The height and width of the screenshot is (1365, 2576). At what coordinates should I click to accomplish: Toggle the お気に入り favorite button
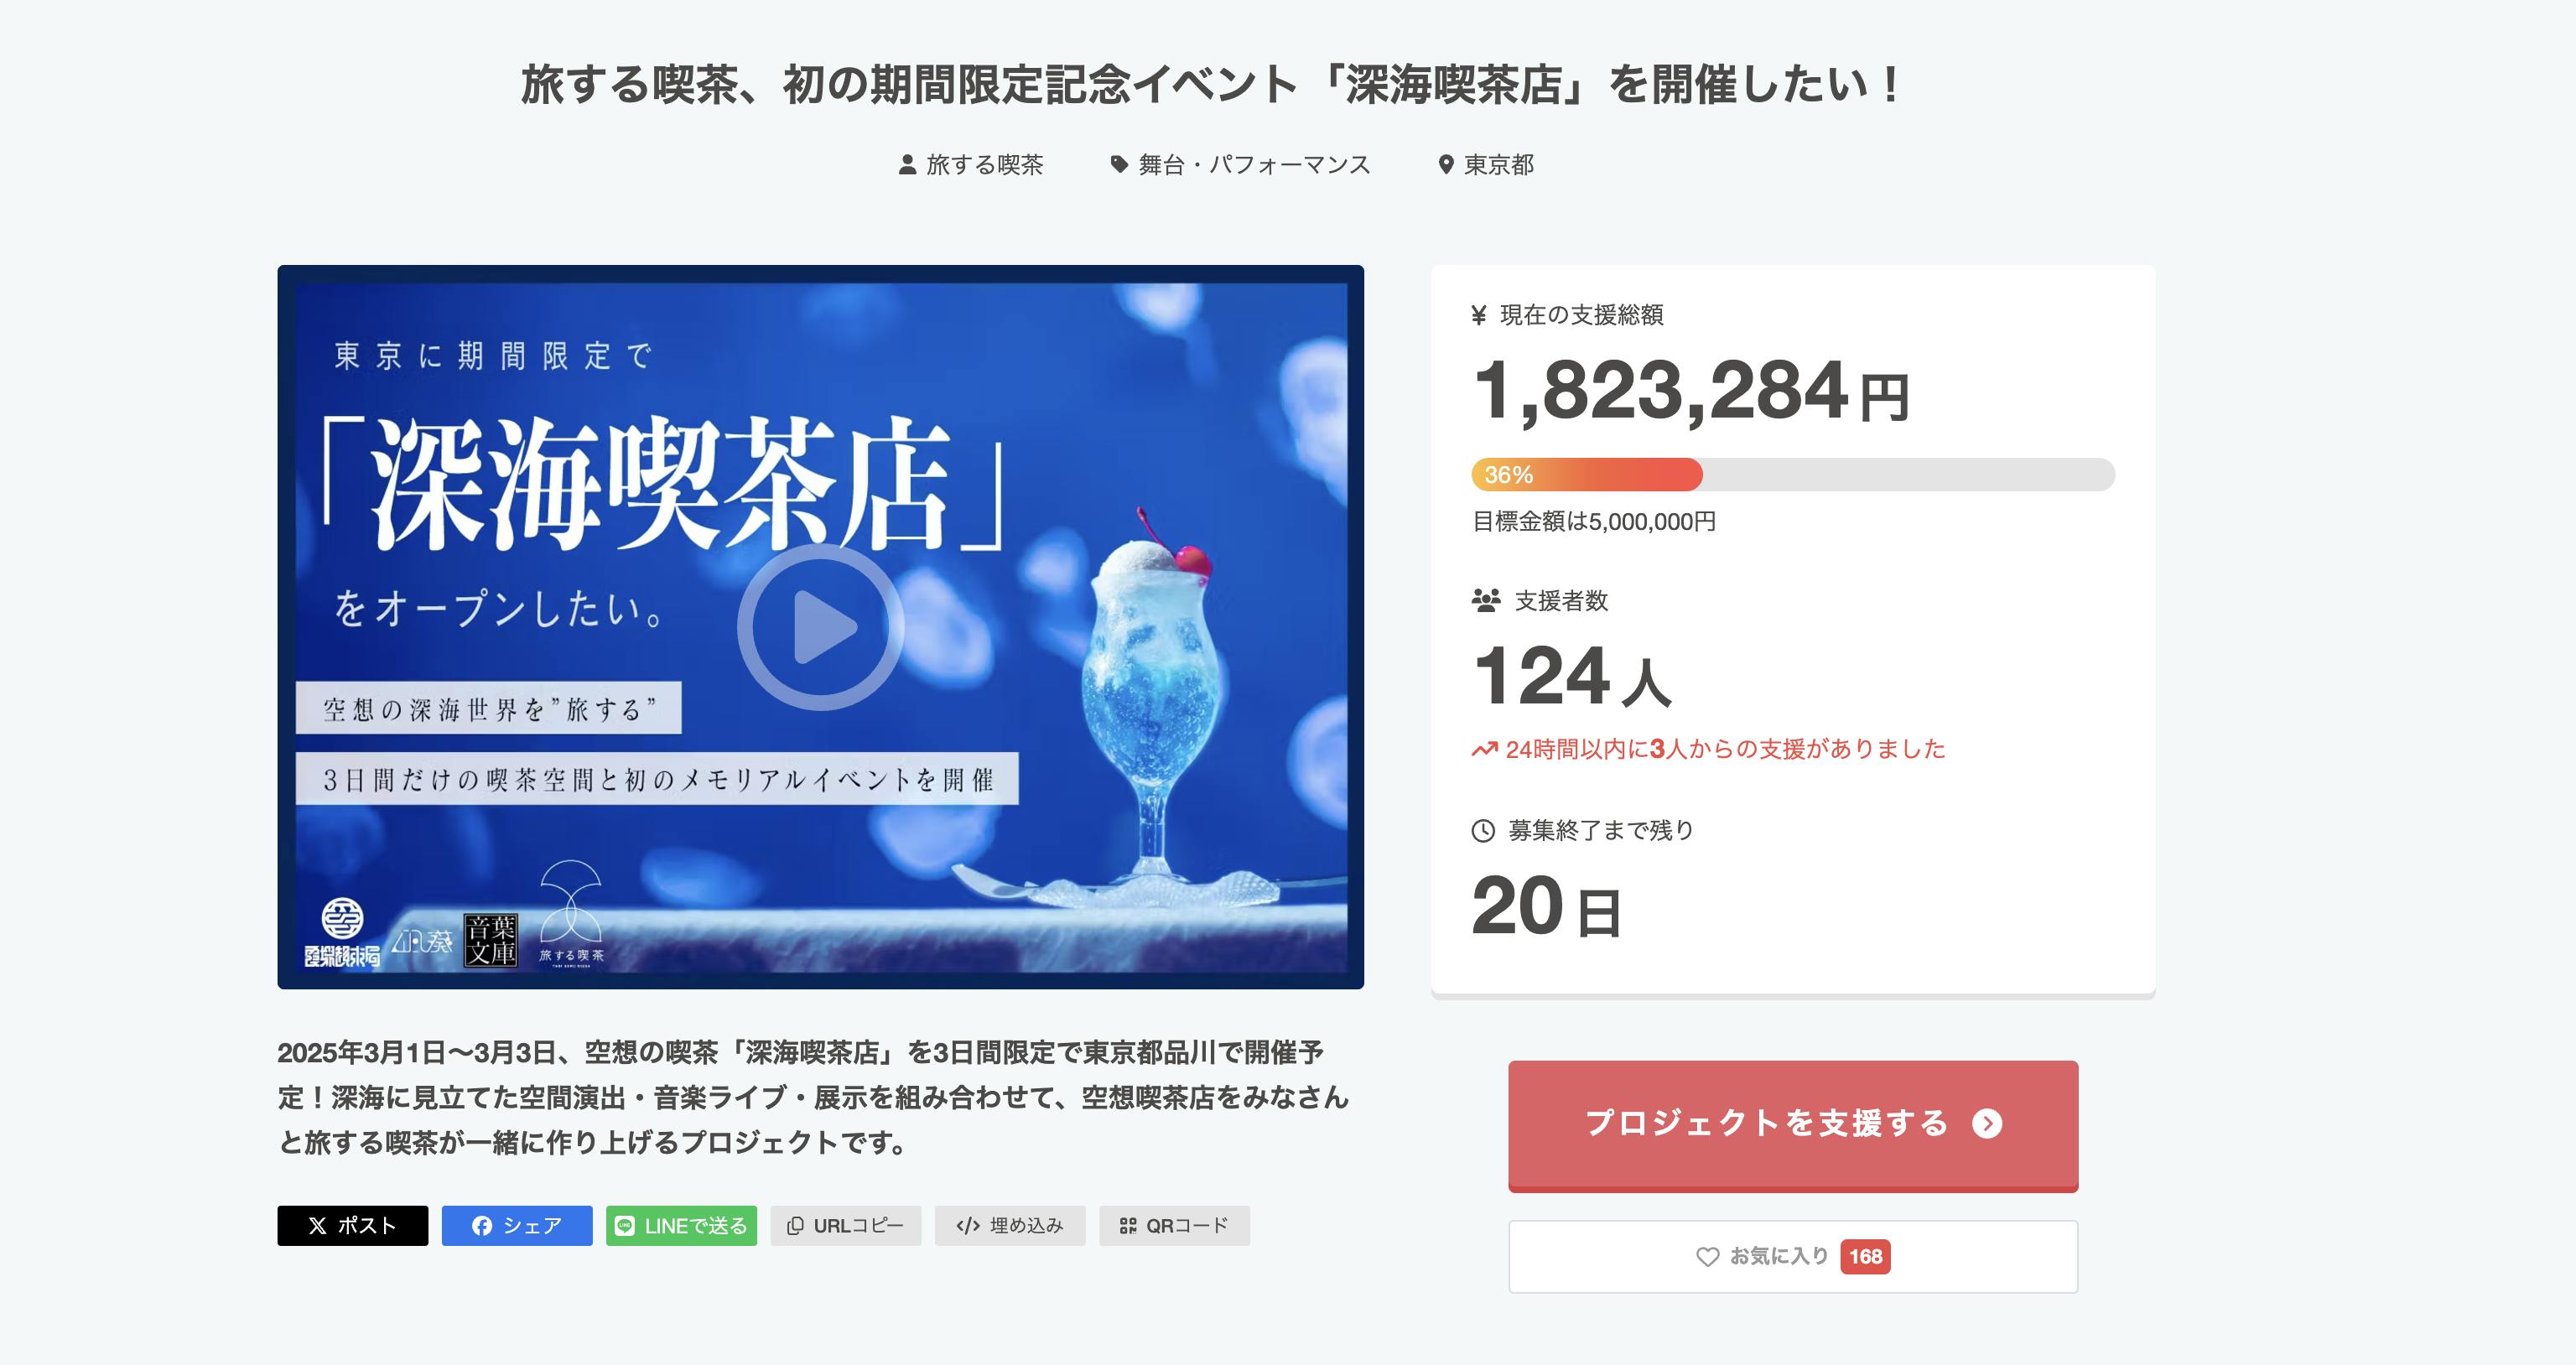(x=1793, y=1257)
